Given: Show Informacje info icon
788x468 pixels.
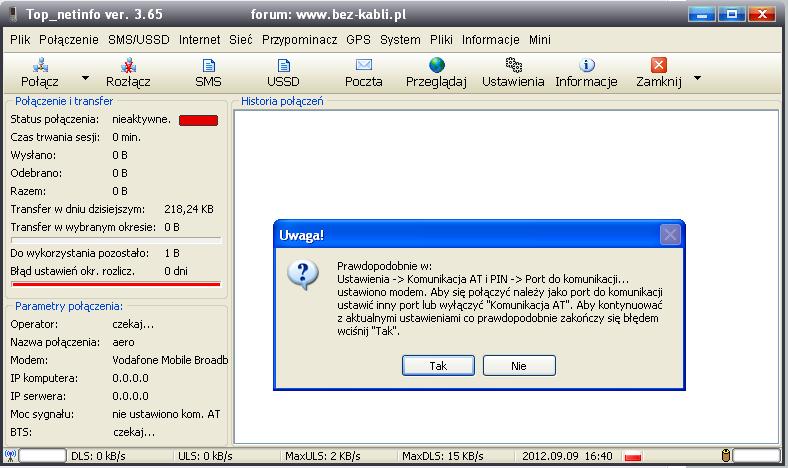Looking at the screenshot, I should [587, 66].
